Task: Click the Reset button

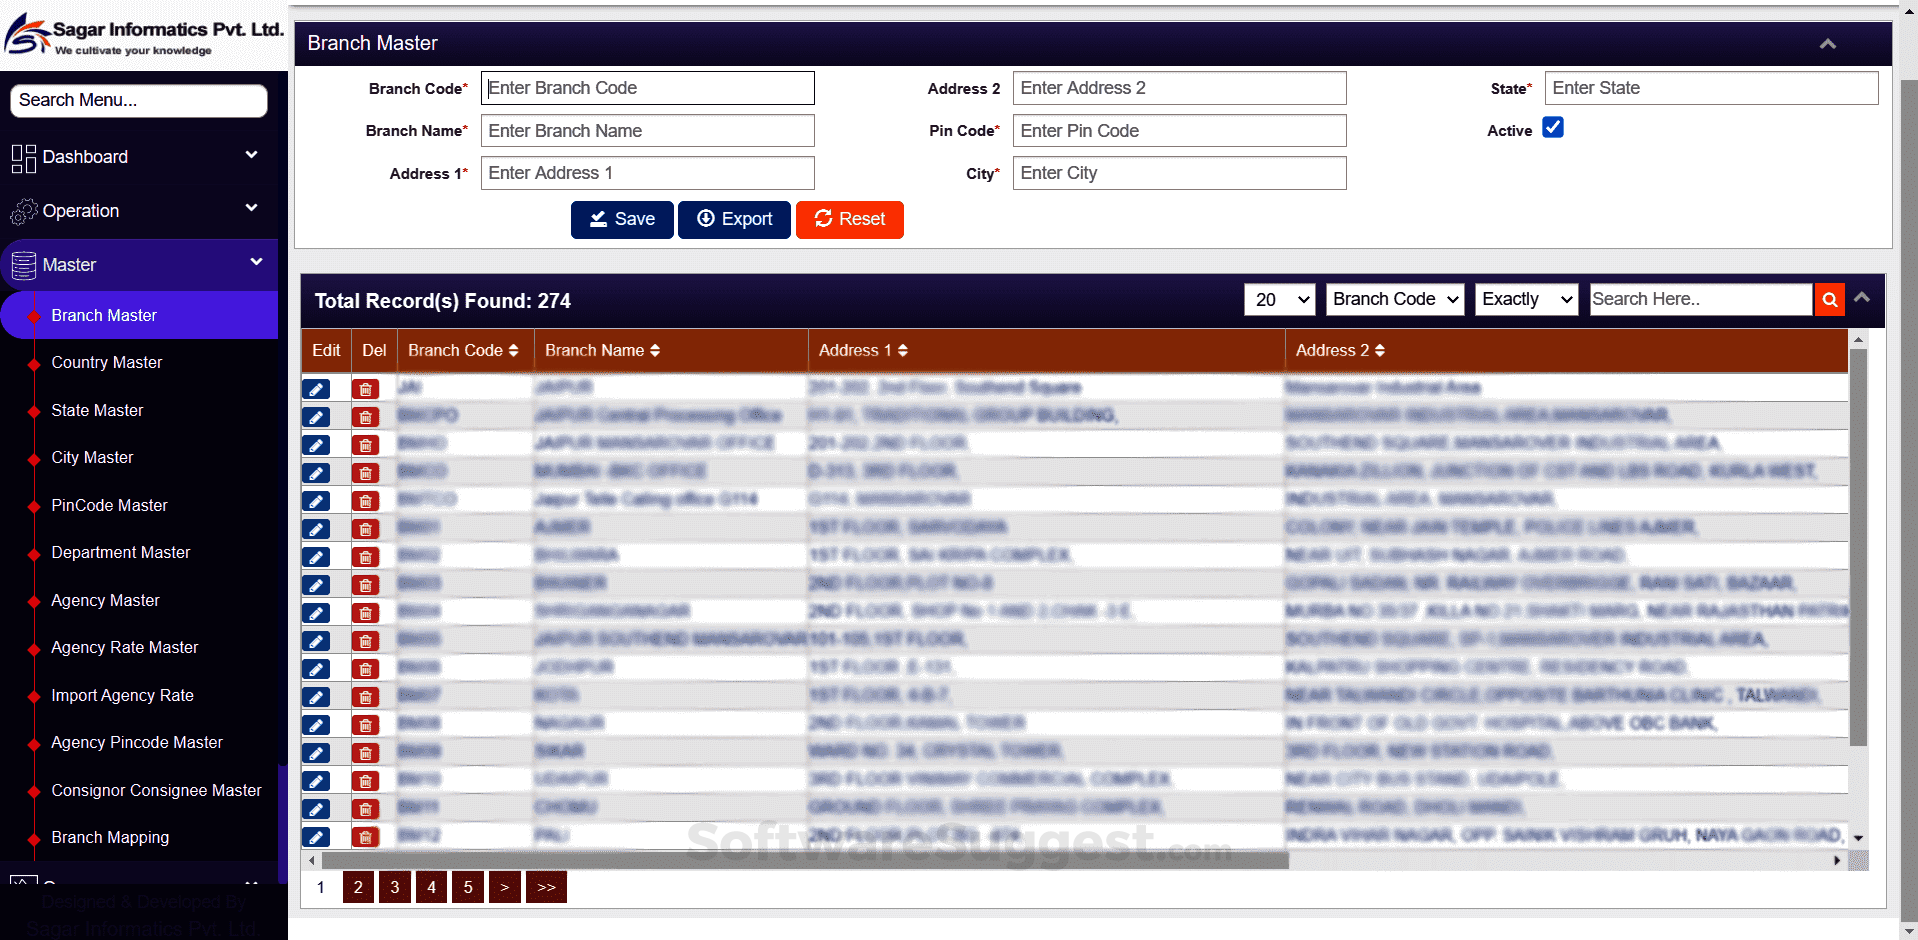Action: click(849, 219)
